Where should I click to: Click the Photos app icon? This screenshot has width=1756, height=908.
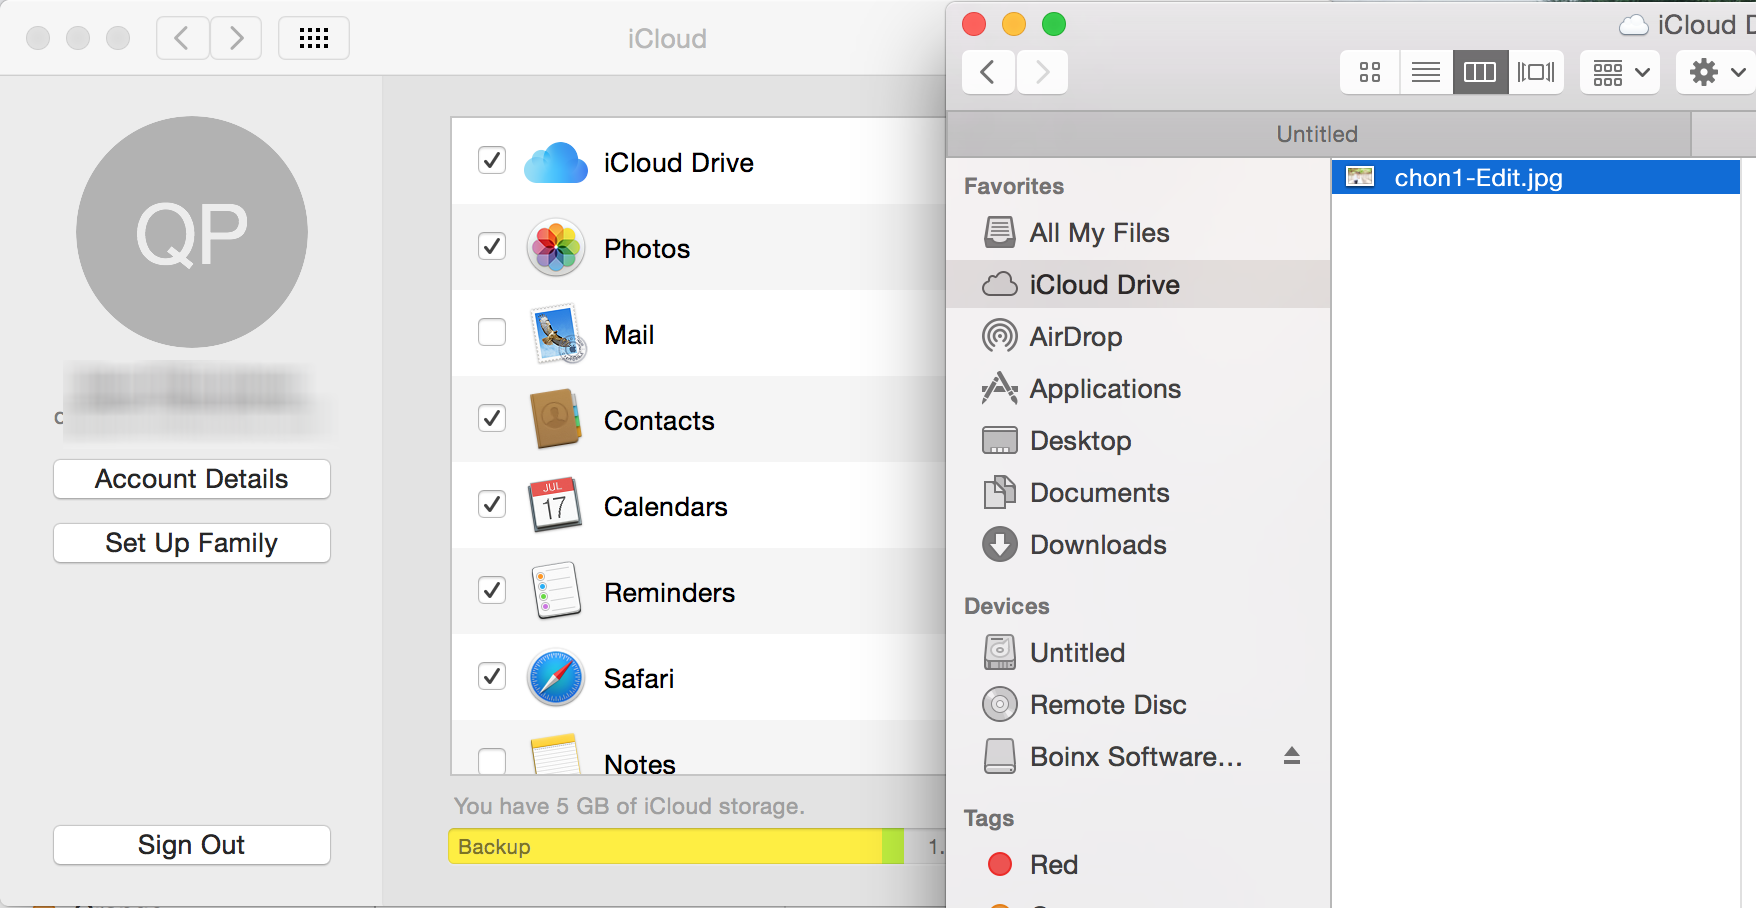(x=555, y=248)
